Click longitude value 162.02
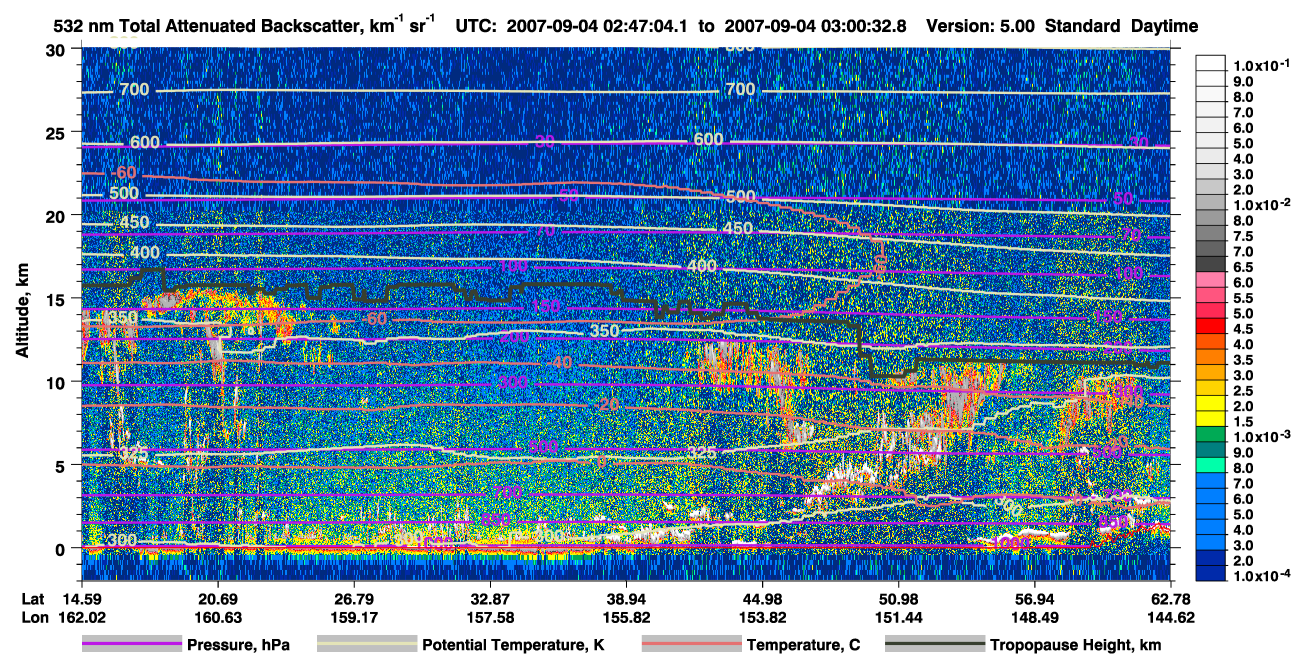 [x=81, y=617]
